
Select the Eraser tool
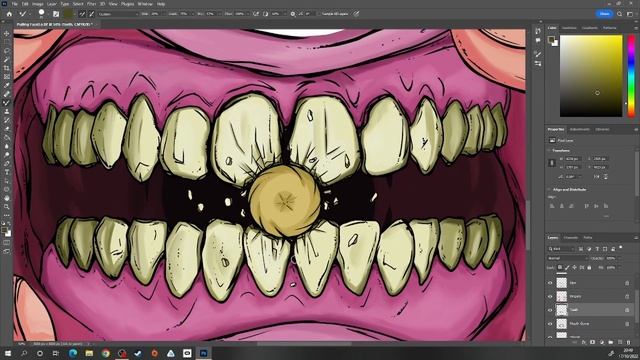coord(7,129)
